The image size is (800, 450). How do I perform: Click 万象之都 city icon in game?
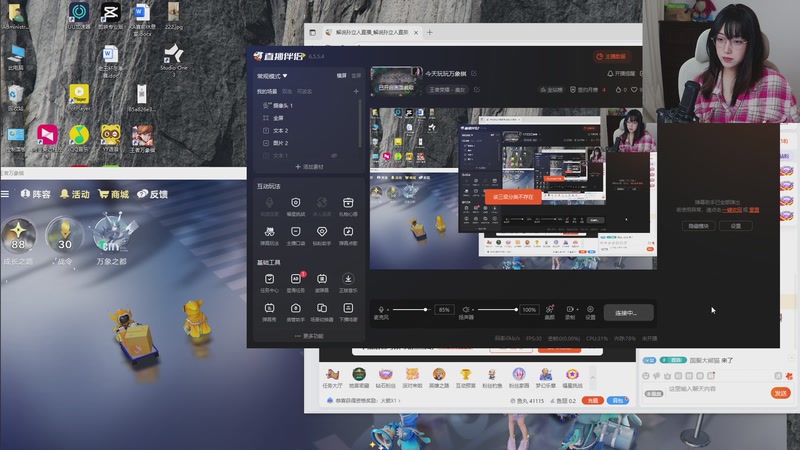click(x=112, y=233)
